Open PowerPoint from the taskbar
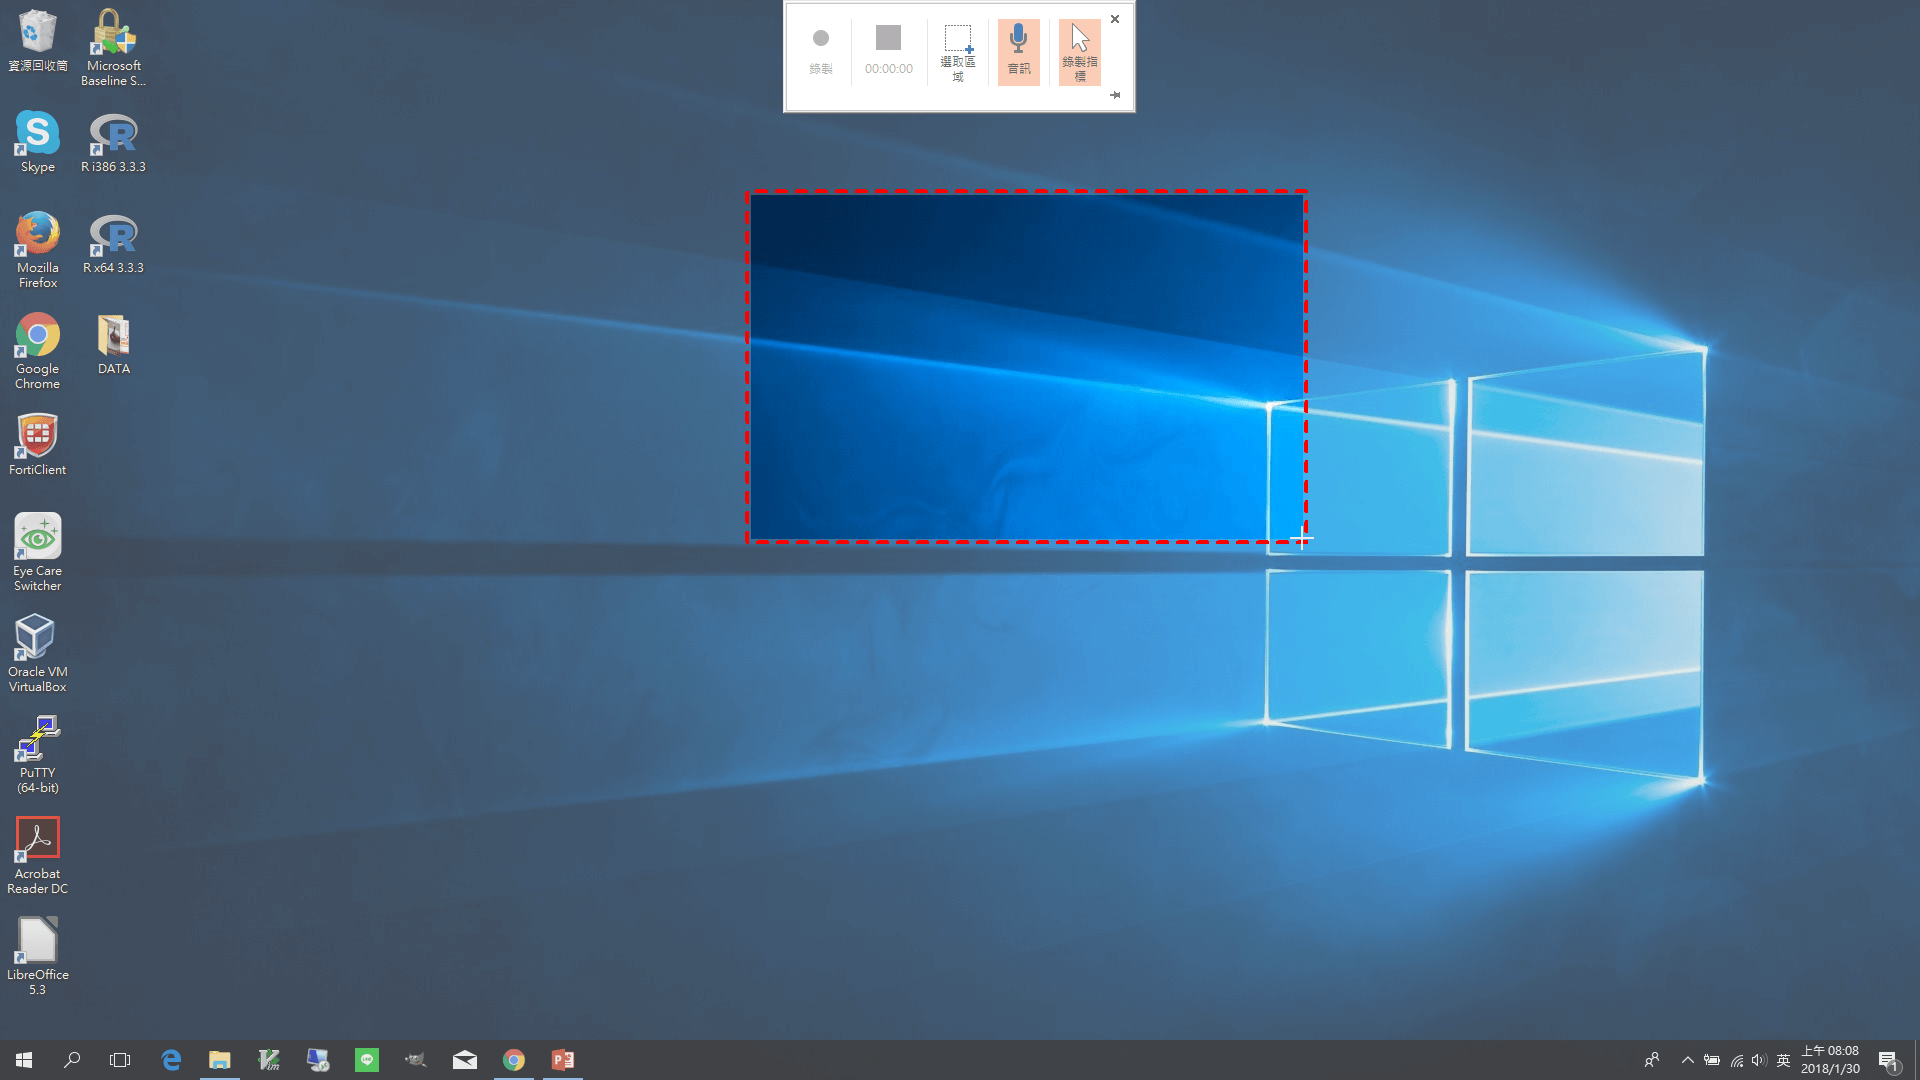Screen dimensions: 1920x1080 point(563,1060)
